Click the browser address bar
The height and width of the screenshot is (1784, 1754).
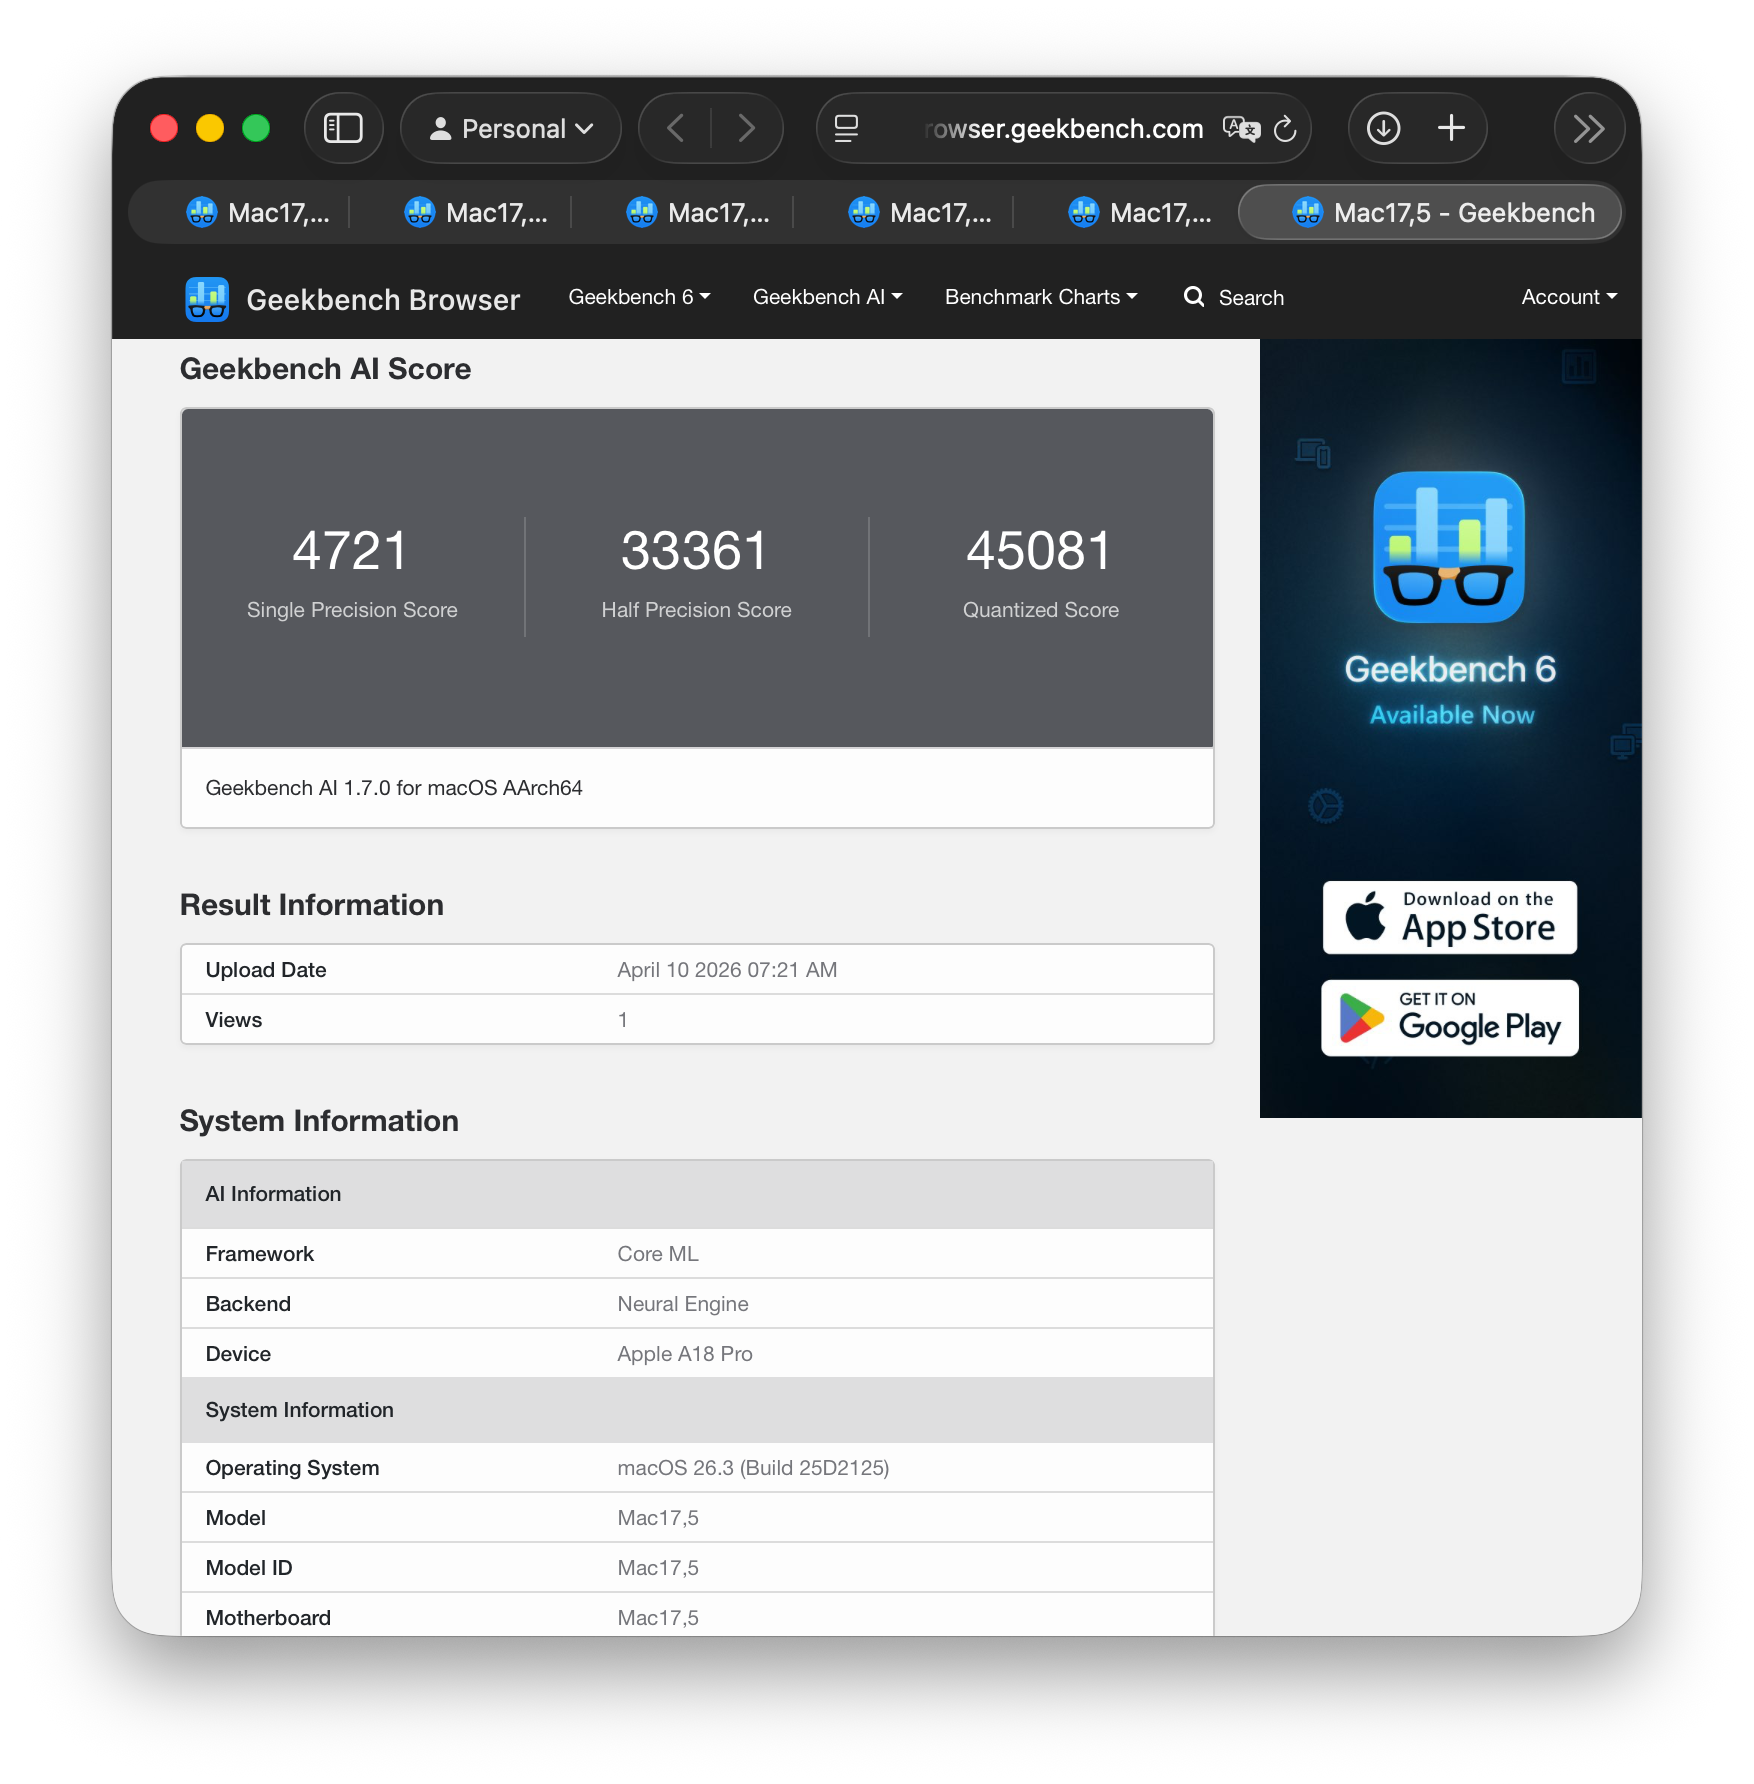point(1062,129)
